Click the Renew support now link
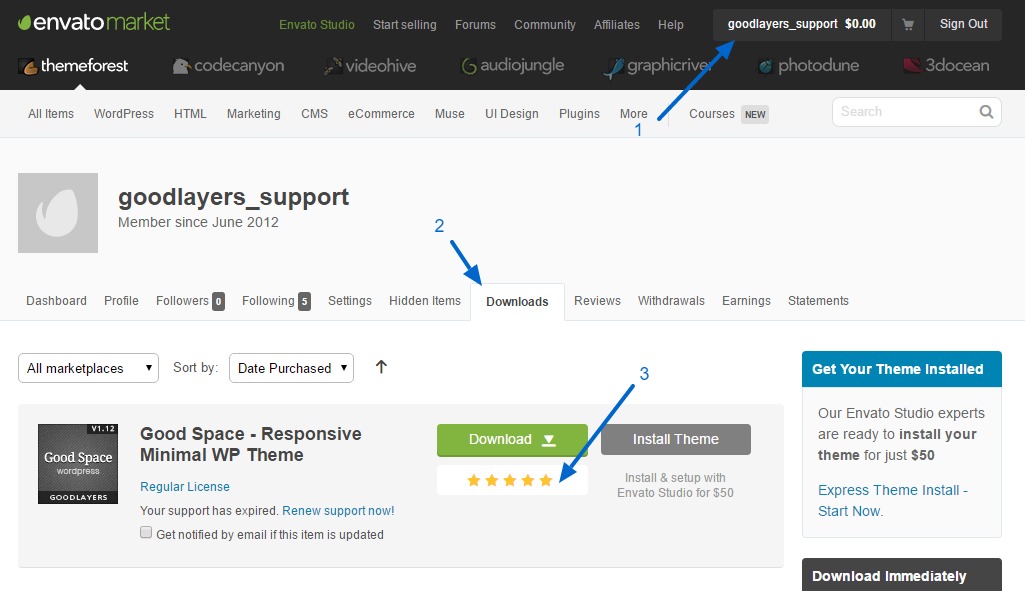Image resolution: width=1025 pixels, height=591 pixels. (338, 511)
